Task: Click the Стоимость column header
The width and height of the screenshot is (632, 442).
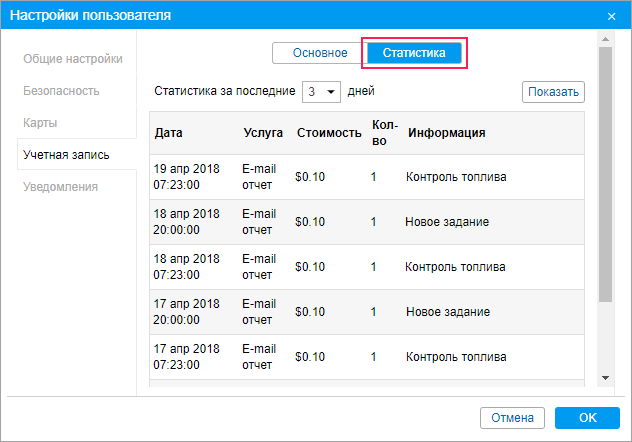Action: (329, 133)
